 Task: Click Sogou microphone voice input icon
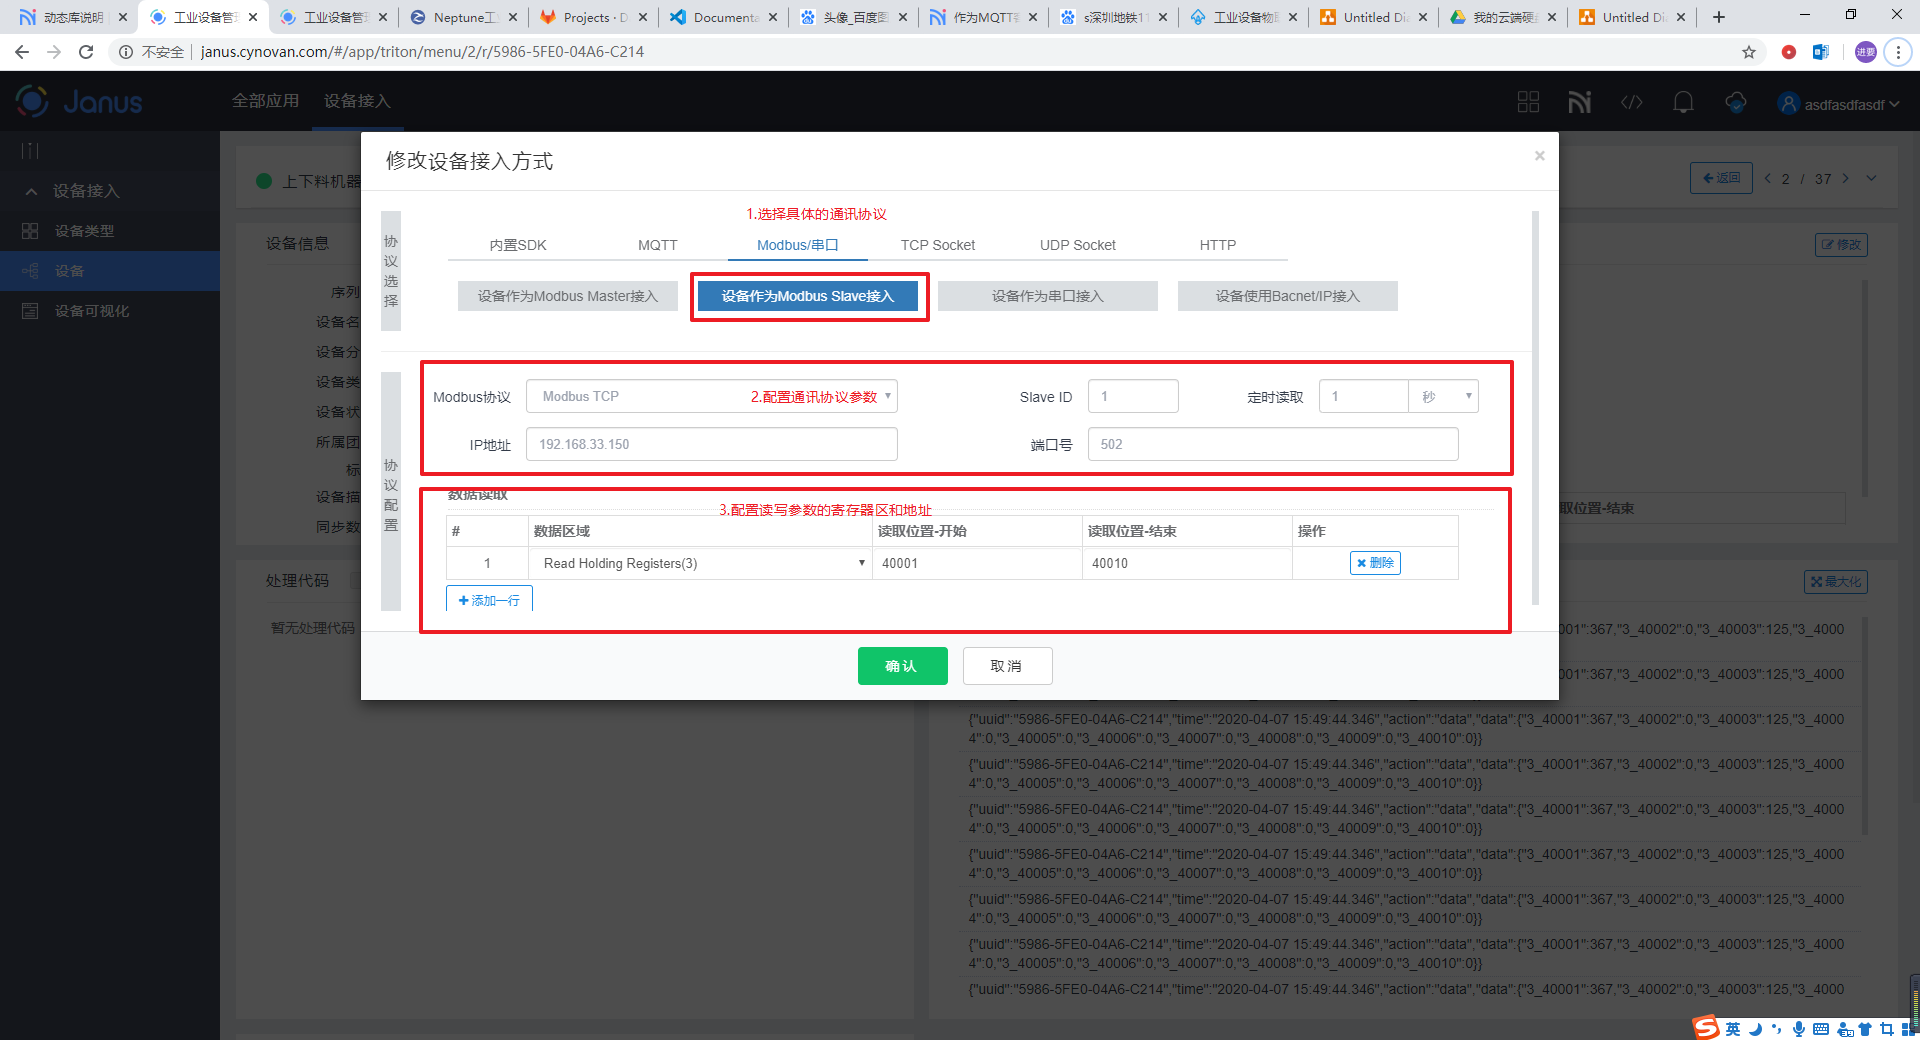coord(1799,1029)
